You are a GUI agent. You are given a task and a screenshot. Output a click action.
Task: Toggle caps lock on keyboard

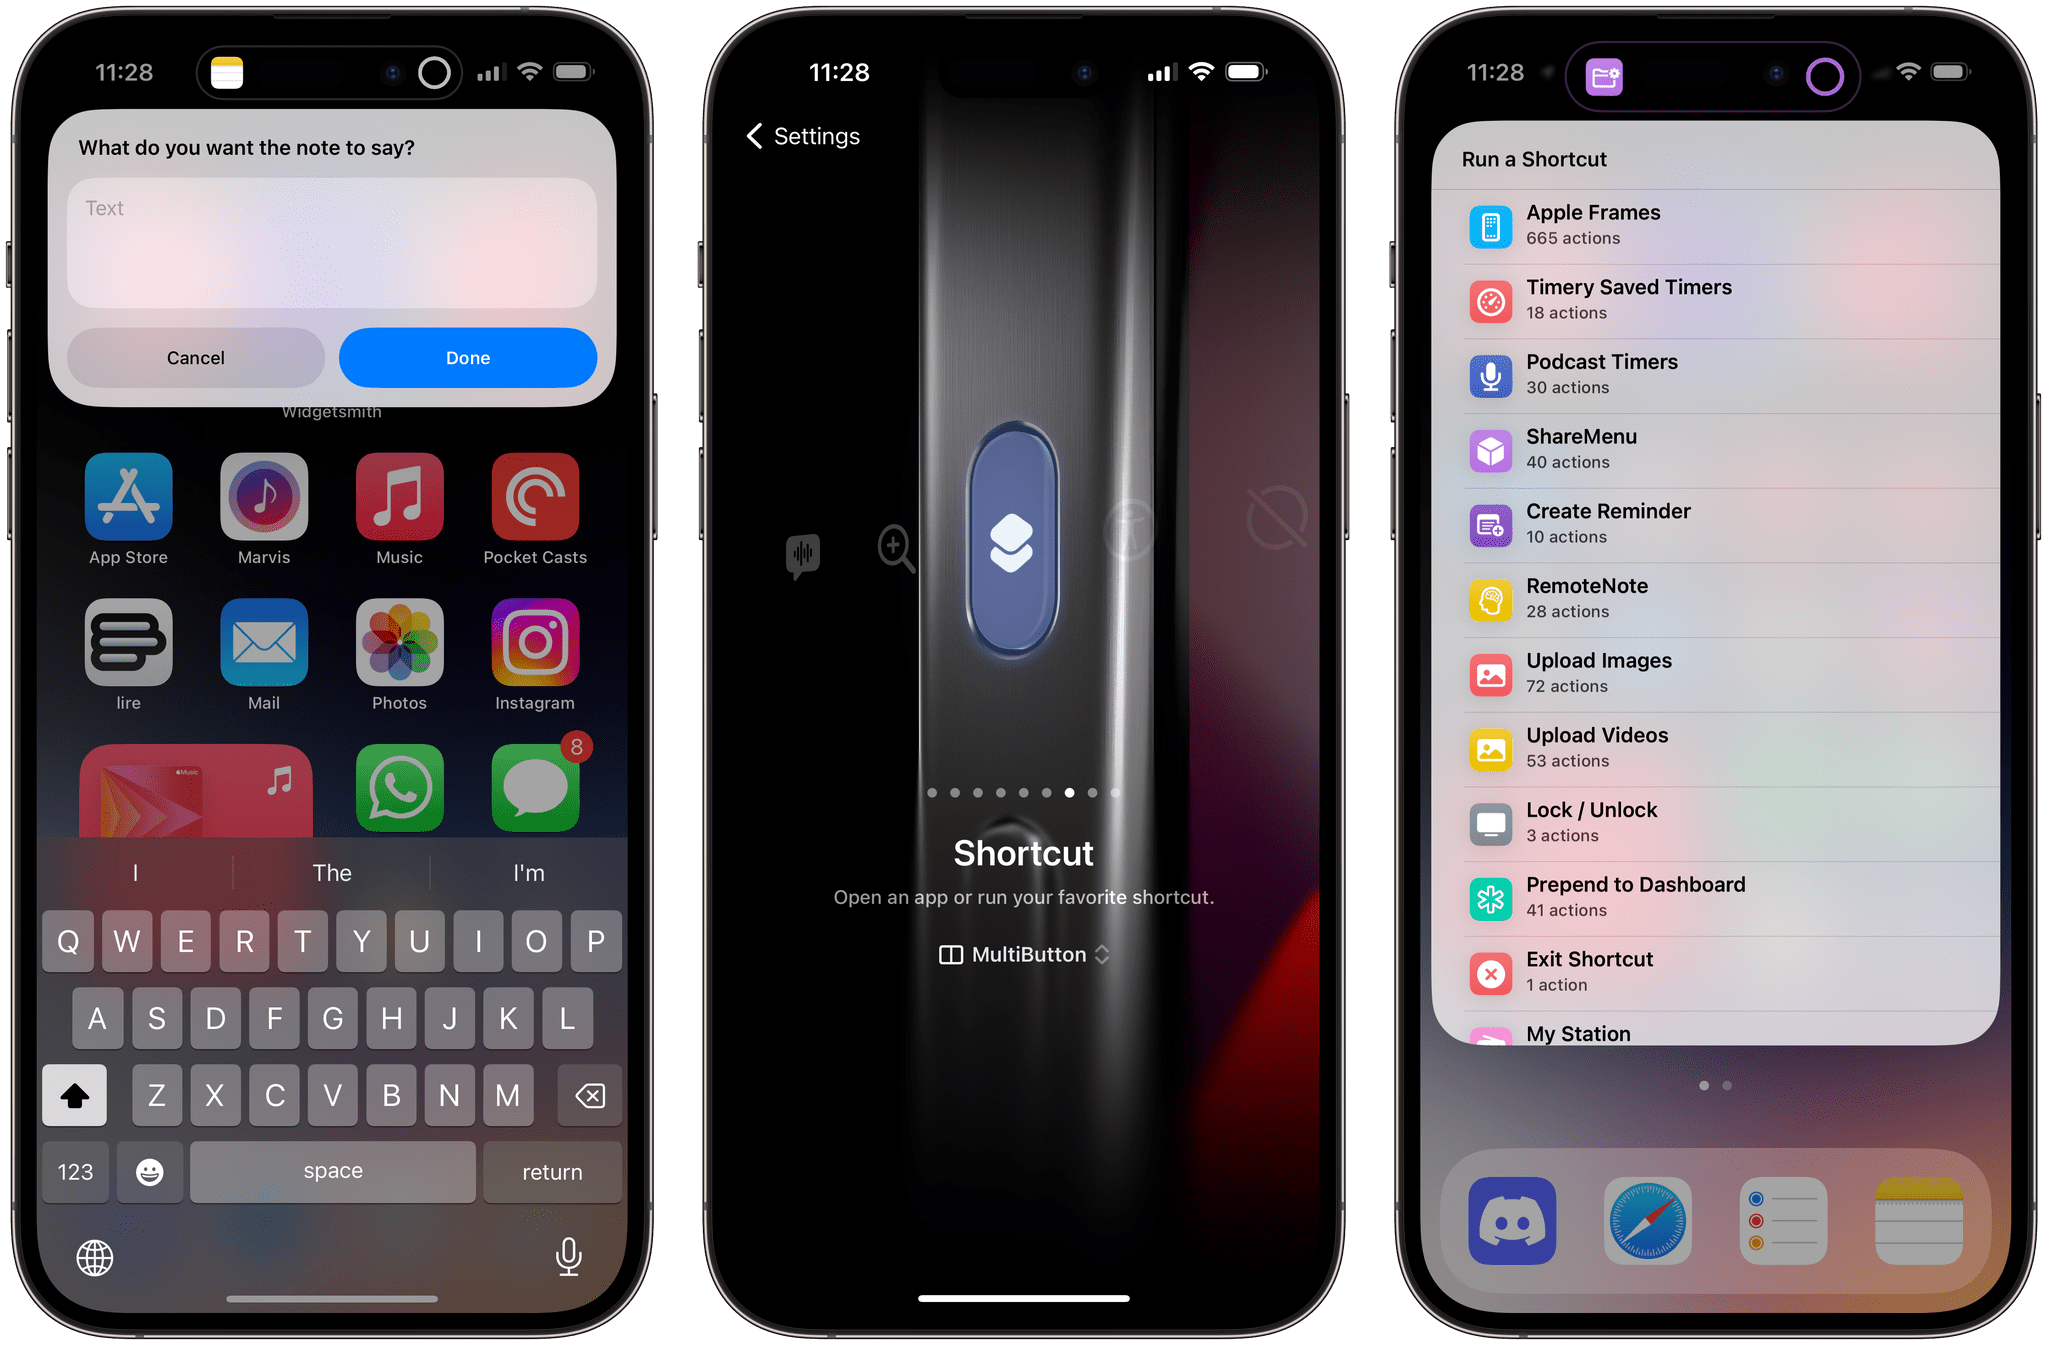77,1093
